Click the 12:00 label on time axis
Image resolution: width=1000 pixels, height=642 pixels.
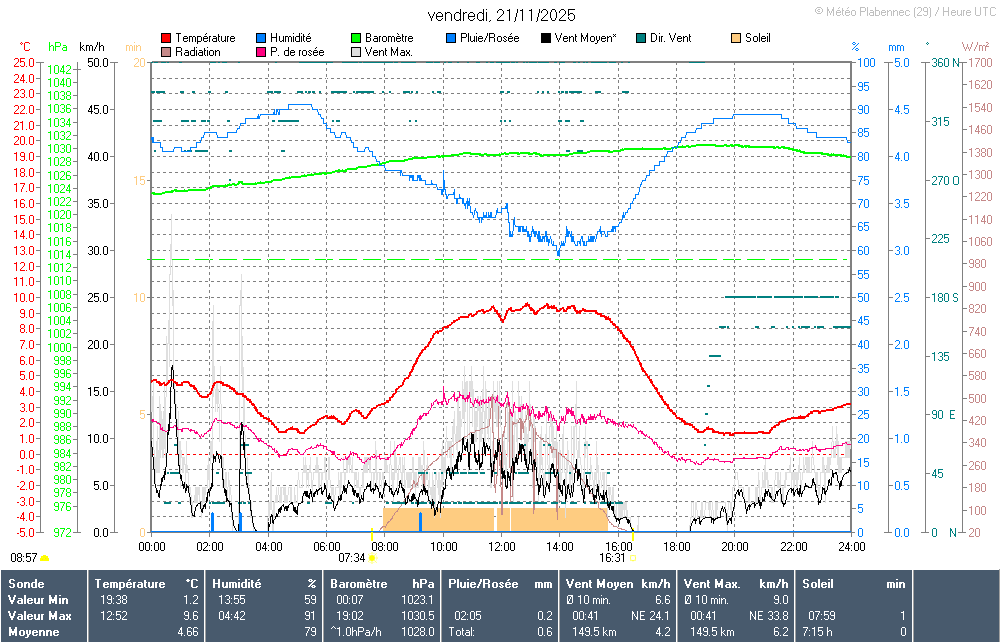(502, 546)
